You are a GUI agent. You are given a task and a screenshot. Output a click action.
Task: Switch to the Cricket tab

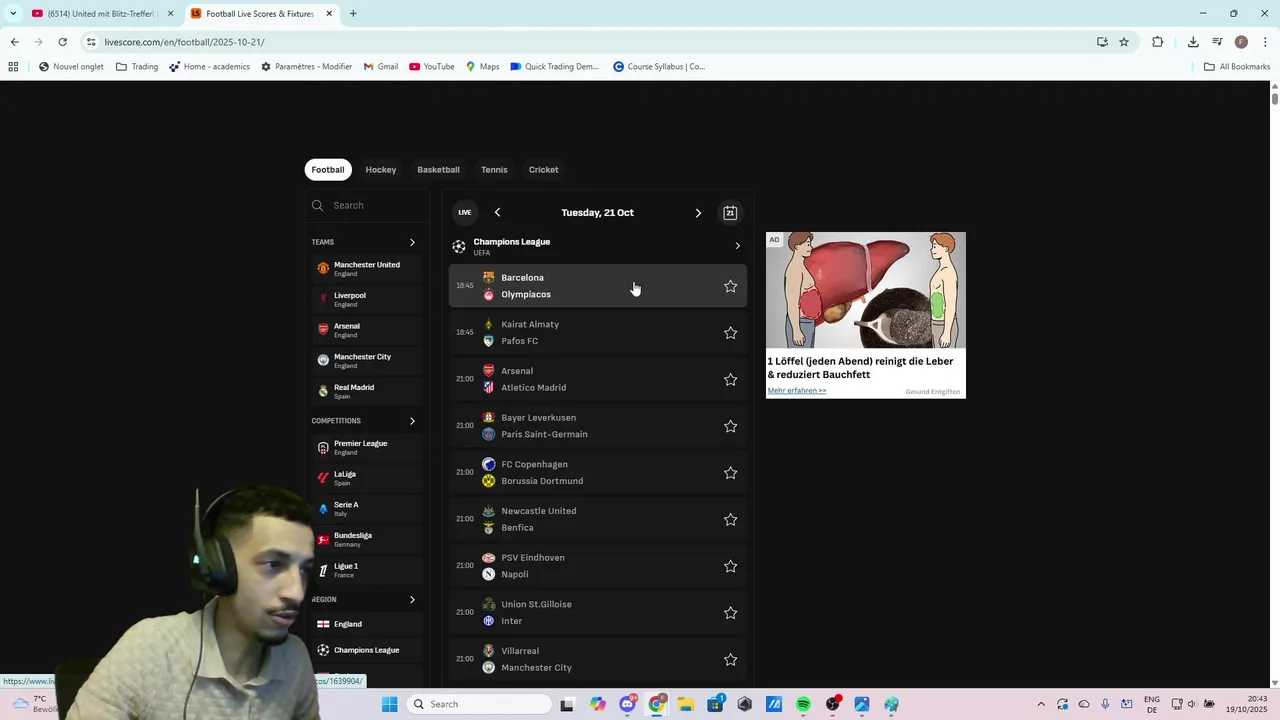(x=544, y=170)
